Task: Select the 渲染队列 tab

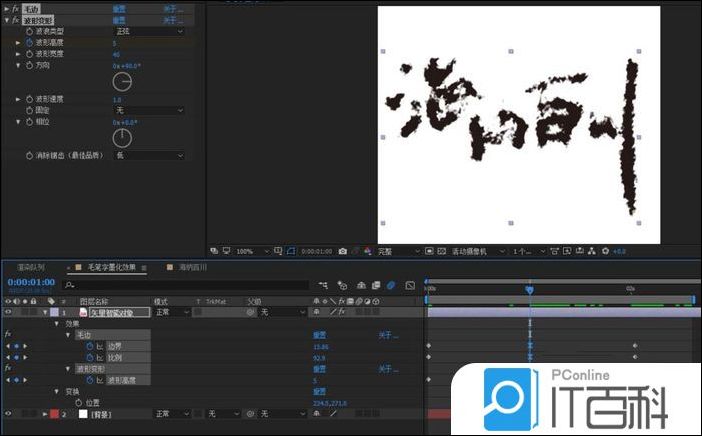Action: tap(31, 268)
